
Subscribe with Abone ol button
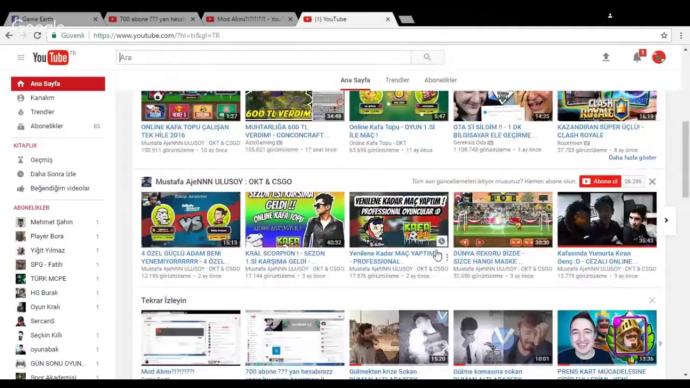[x=600, y=181]
